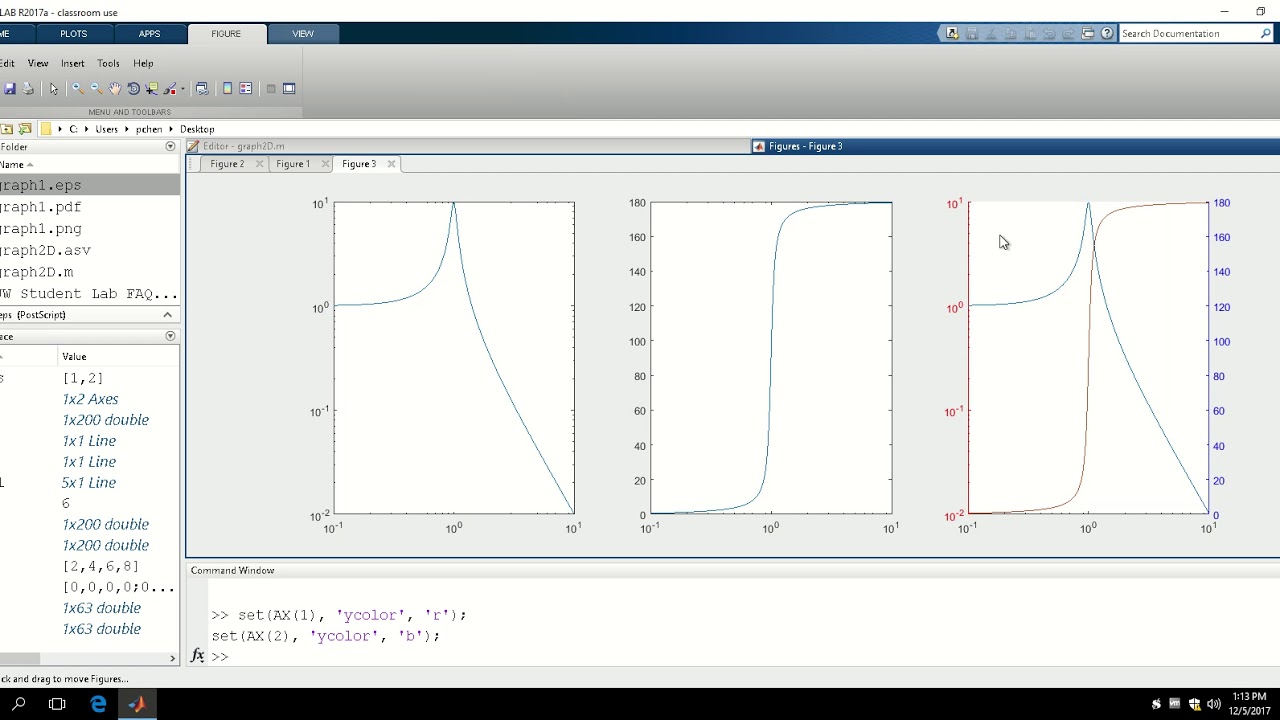Open the View menu
Image resolution: width=1280 pixels, height=720 pixels.
click(38, 63)
